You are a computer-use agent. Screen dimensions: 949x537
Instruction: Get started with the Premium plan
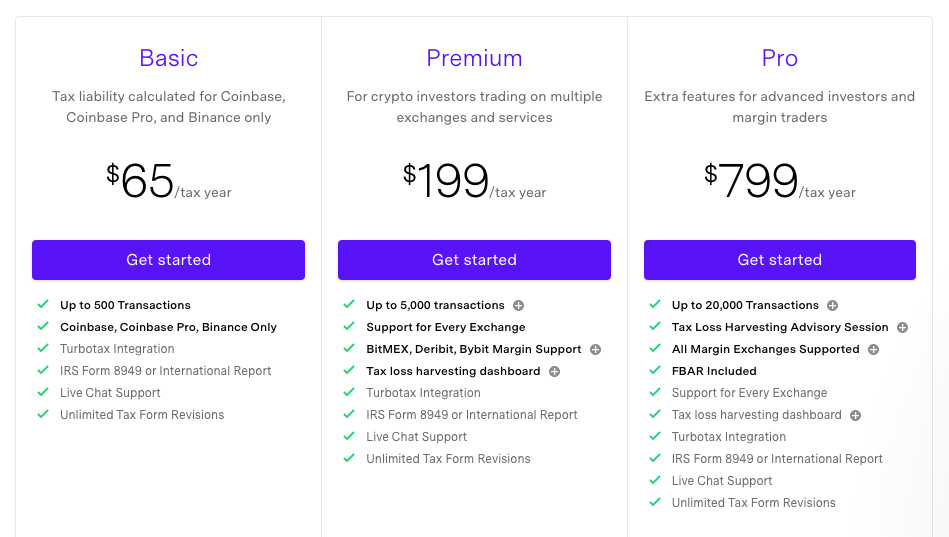[x=474, y=260]
